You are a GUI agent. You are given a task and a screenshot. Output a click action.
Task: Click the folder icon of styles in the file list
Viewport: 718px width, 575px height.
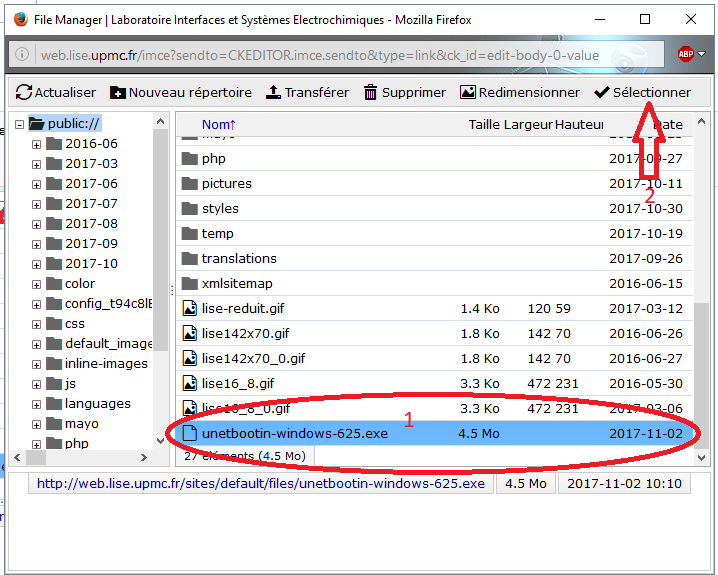[x=190, y=209]
